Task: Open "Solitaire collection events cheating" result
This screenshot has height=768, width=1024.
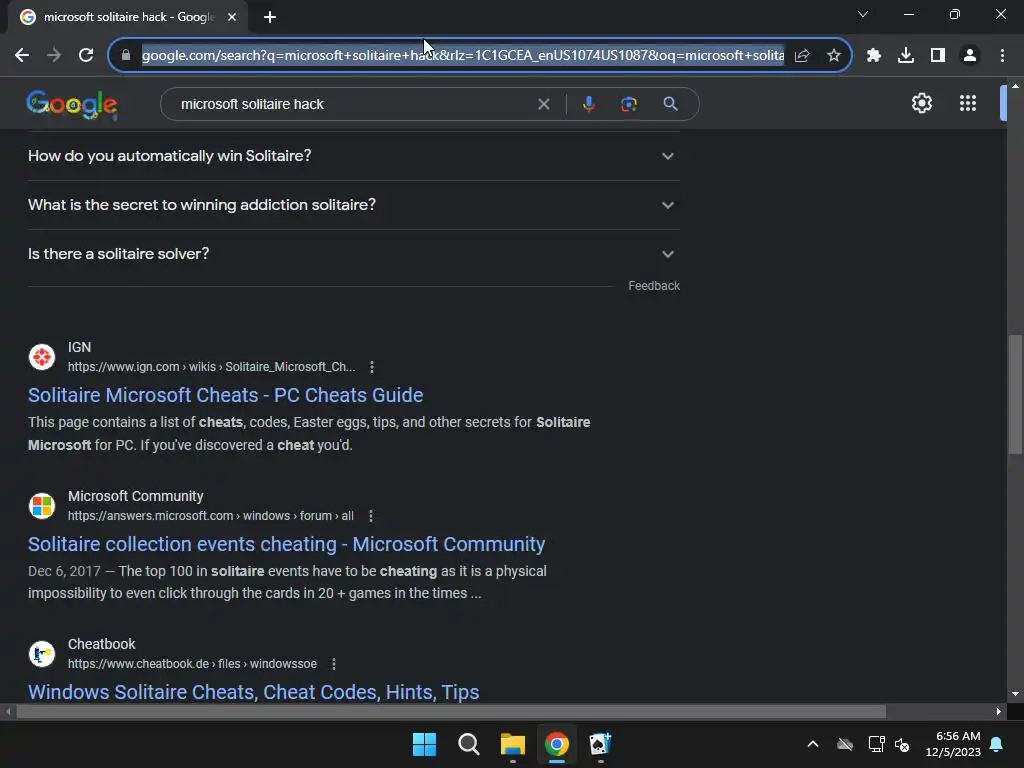Action: pos(286,544)
